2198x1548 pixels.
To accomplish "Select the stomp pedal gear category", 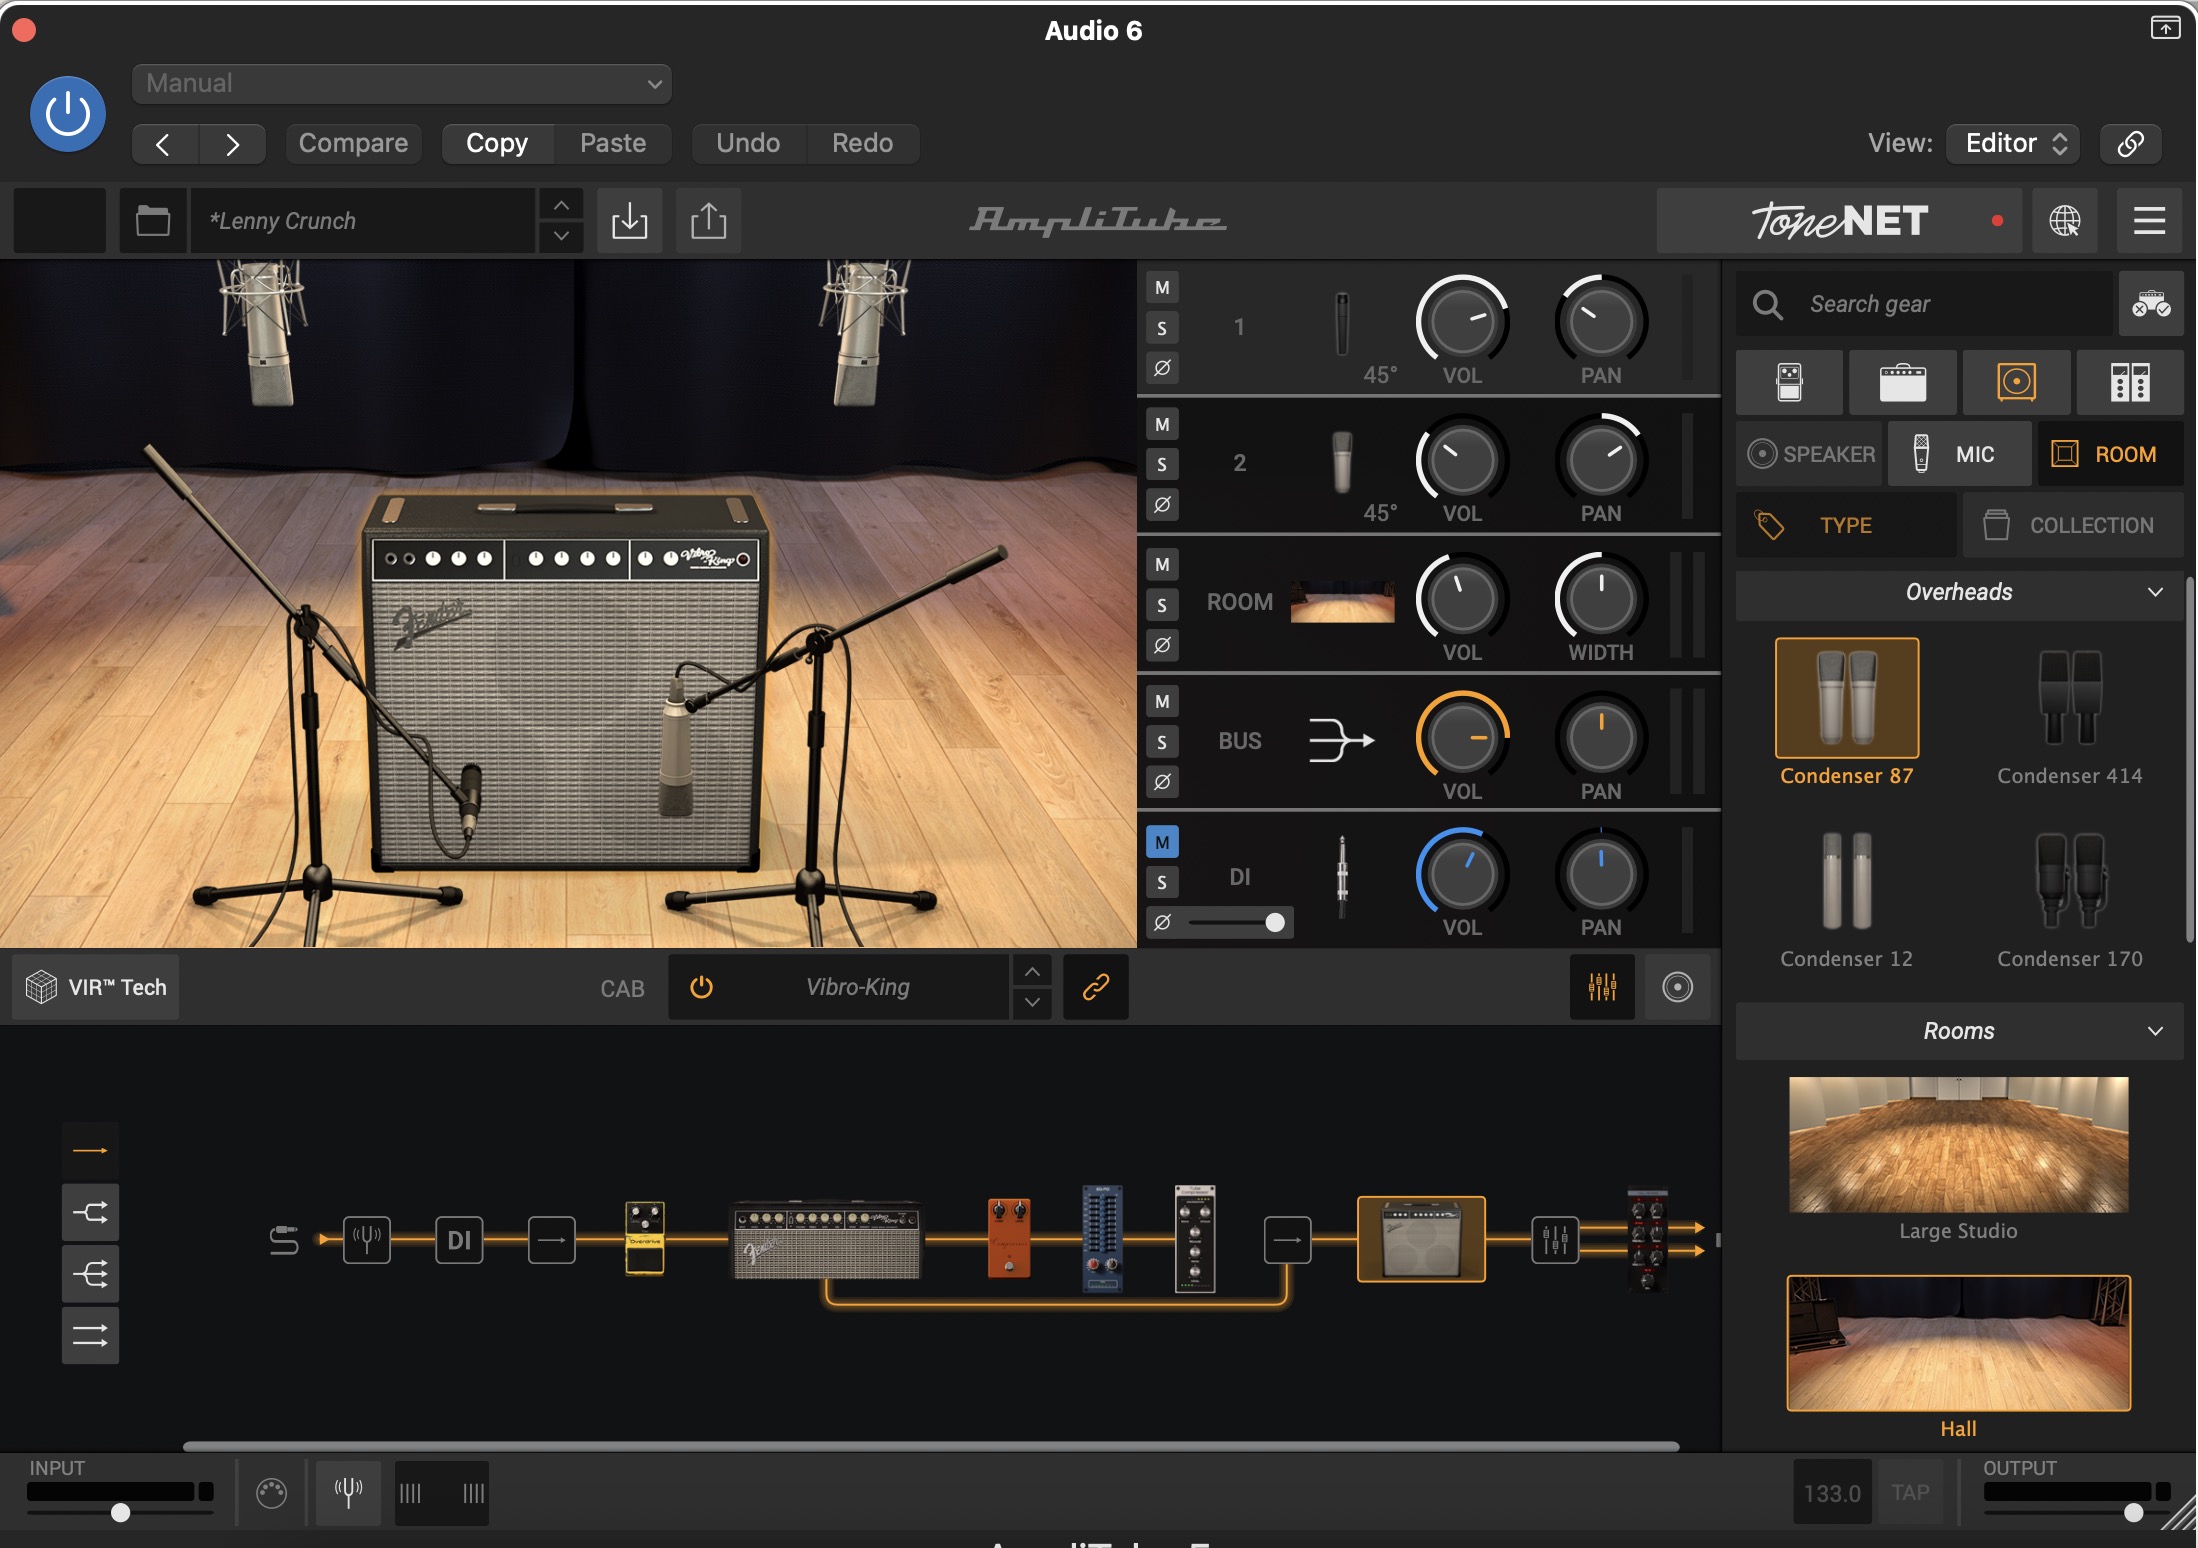I will coord(1790,383).
